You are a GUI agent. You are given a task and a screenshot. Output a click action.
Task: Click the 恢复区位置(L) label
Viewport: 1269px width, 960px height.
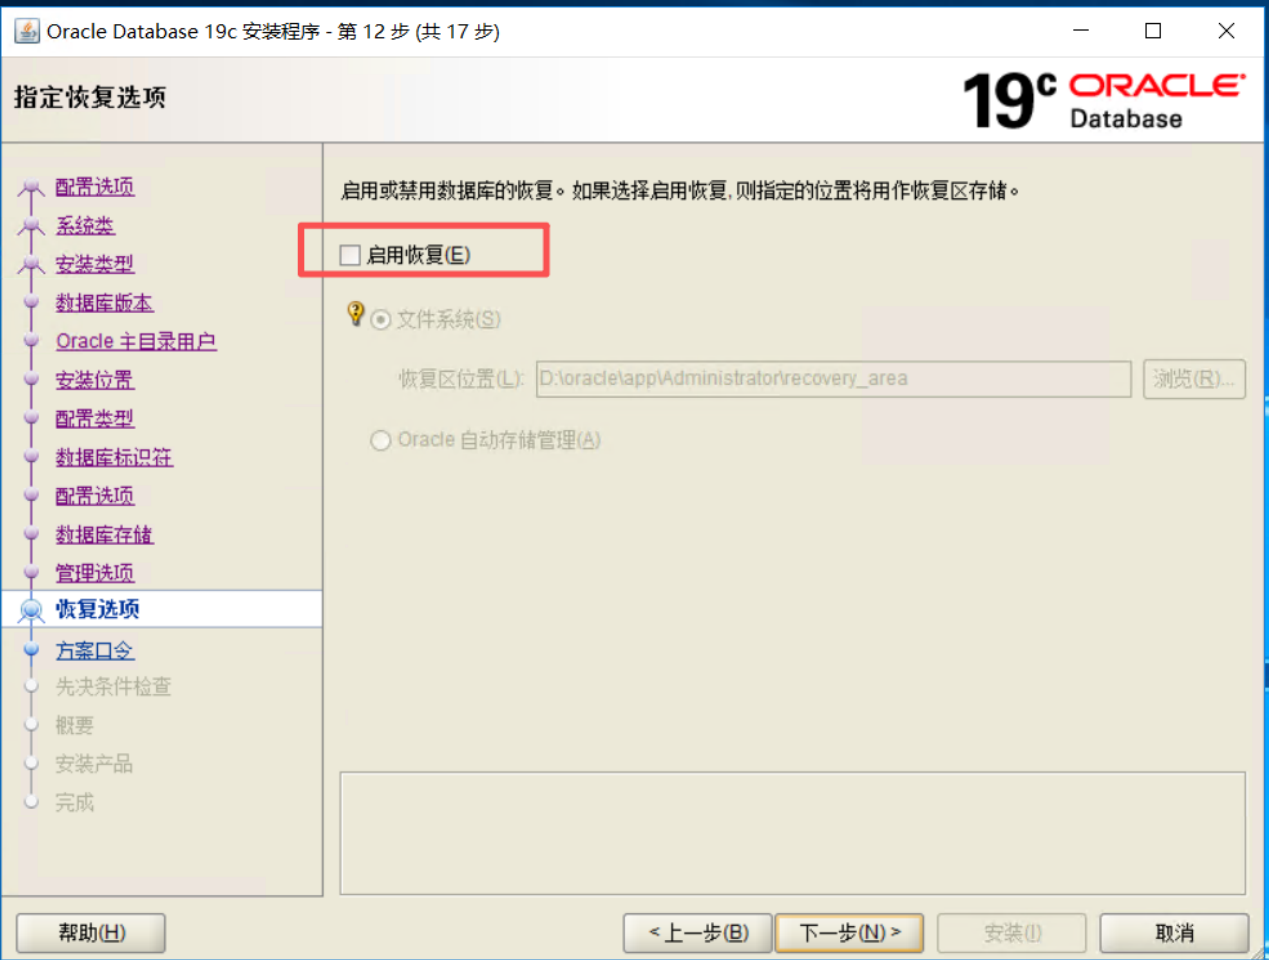[461, 379]
